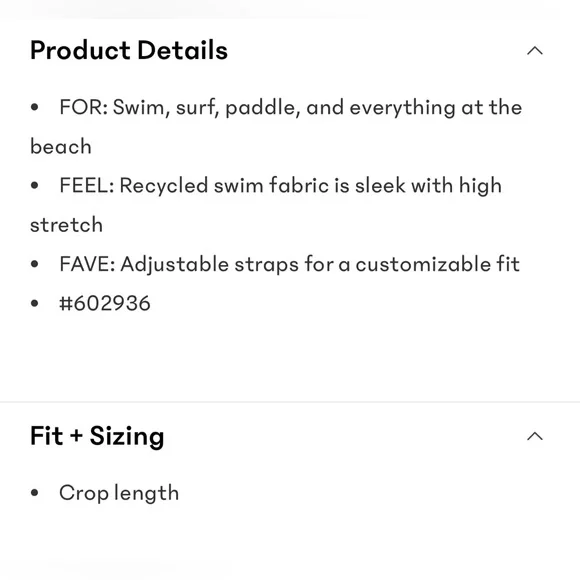Image resolution: width=580 pixels, height=580 pixels.
Task: Click the bullet point before FEEL
Action: point(35,185)
